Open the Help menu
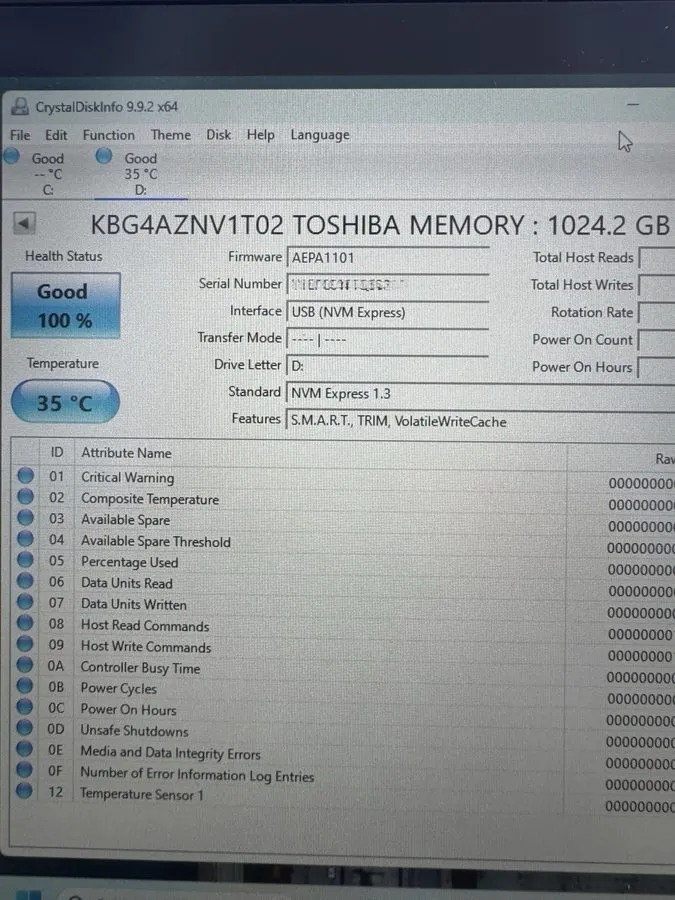675x900 pixels. click(261, 135)
